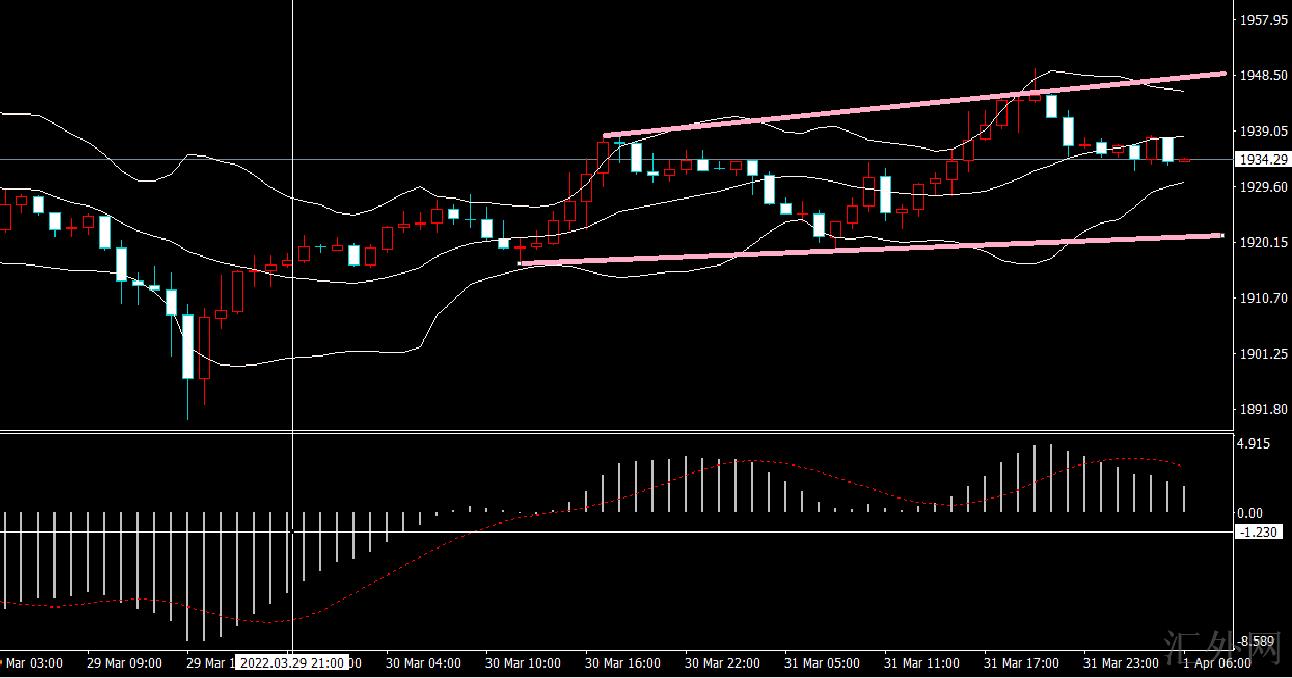Click the 1891.80 price scale label

click(1262, 409)
